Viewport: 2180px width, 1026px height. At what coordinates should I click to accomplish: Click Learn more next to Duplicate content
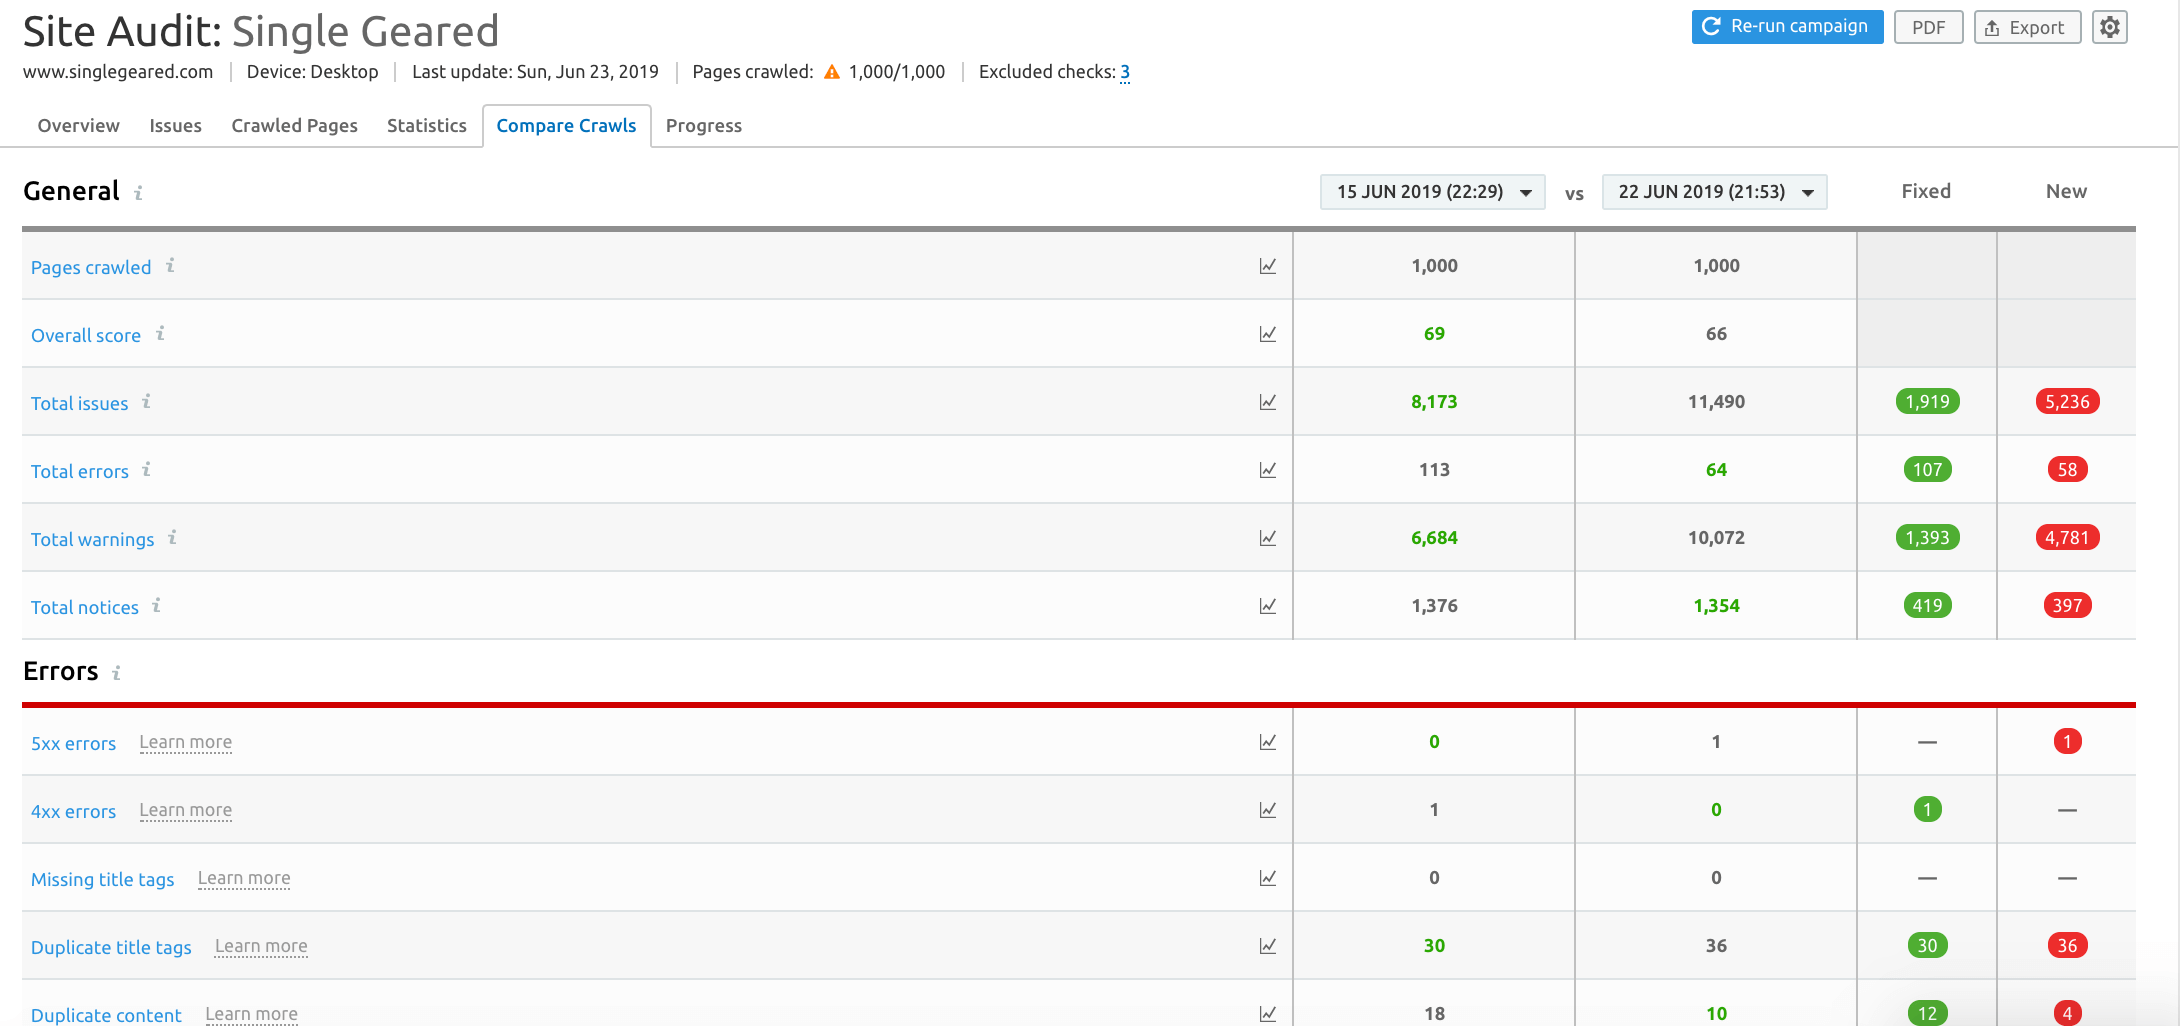coord(252,1014)
